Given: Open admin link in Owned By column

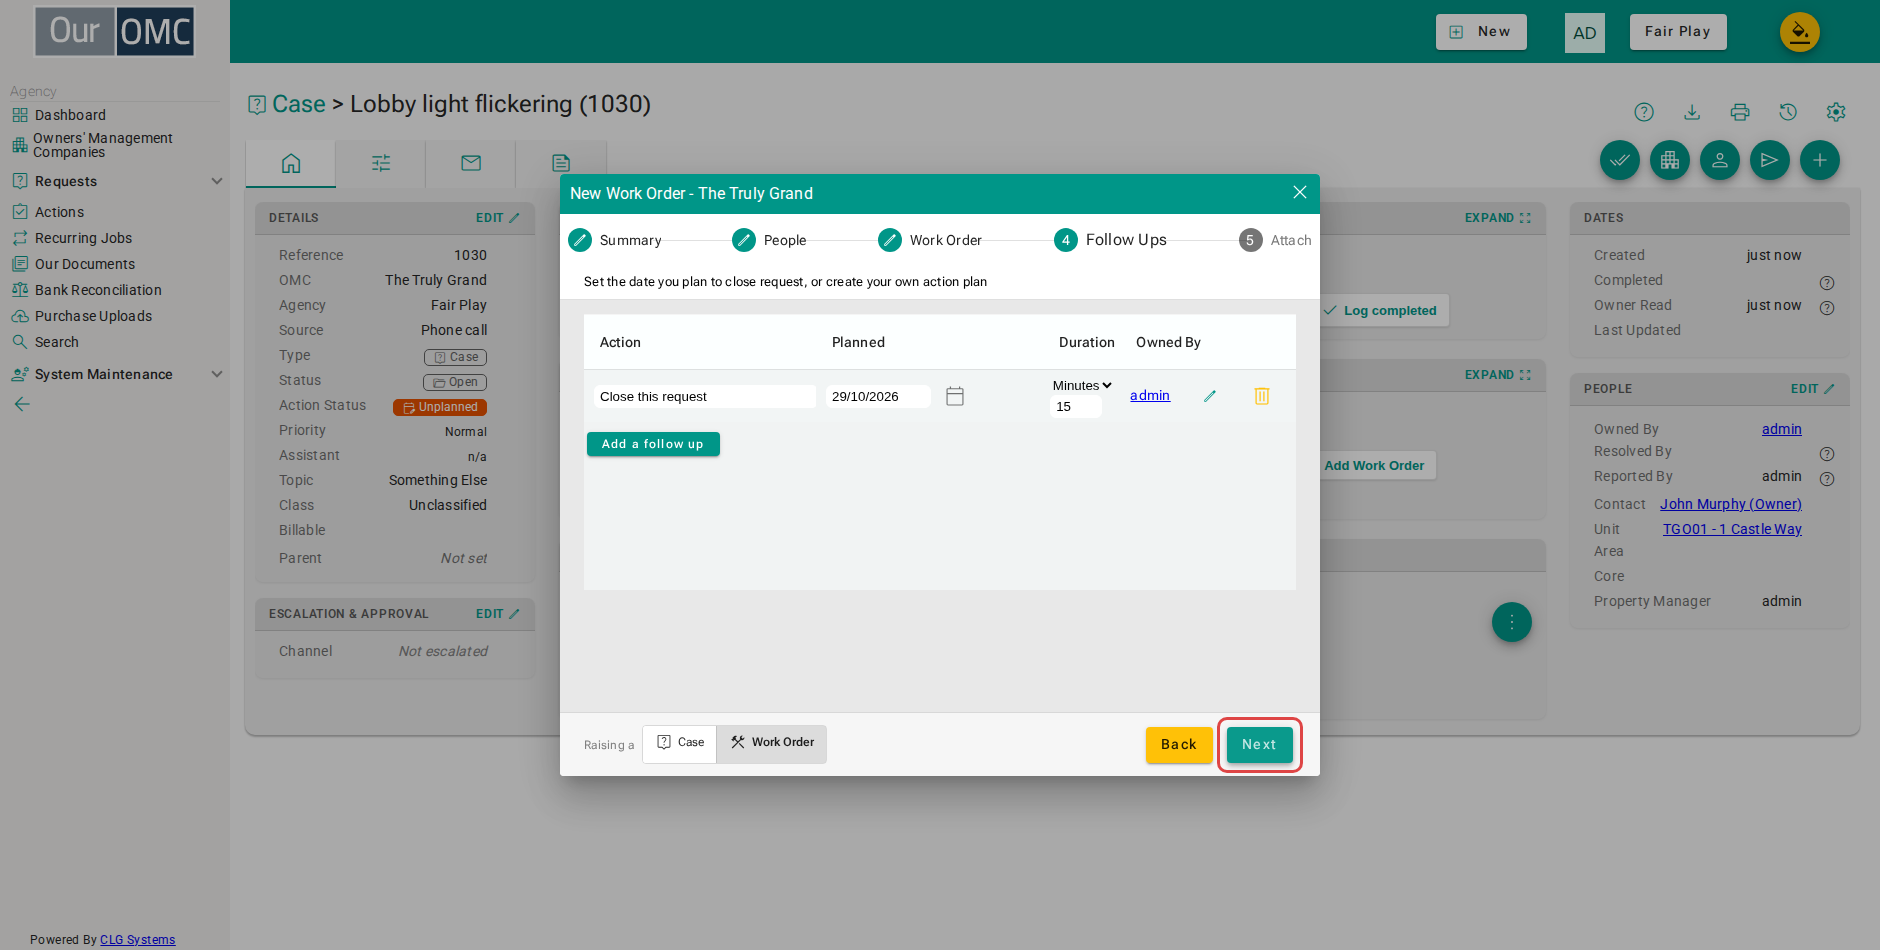Looking at the screenshot, I should (x=1150, y=396).
